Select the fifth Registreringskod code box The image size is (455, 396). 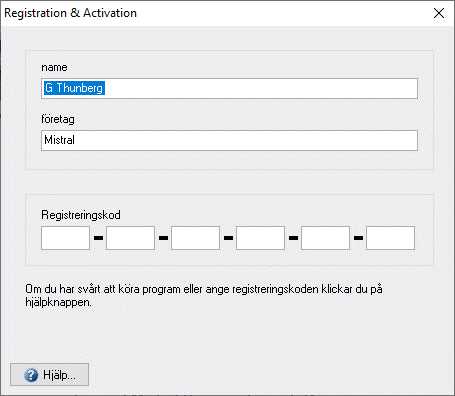coord(325,238)
